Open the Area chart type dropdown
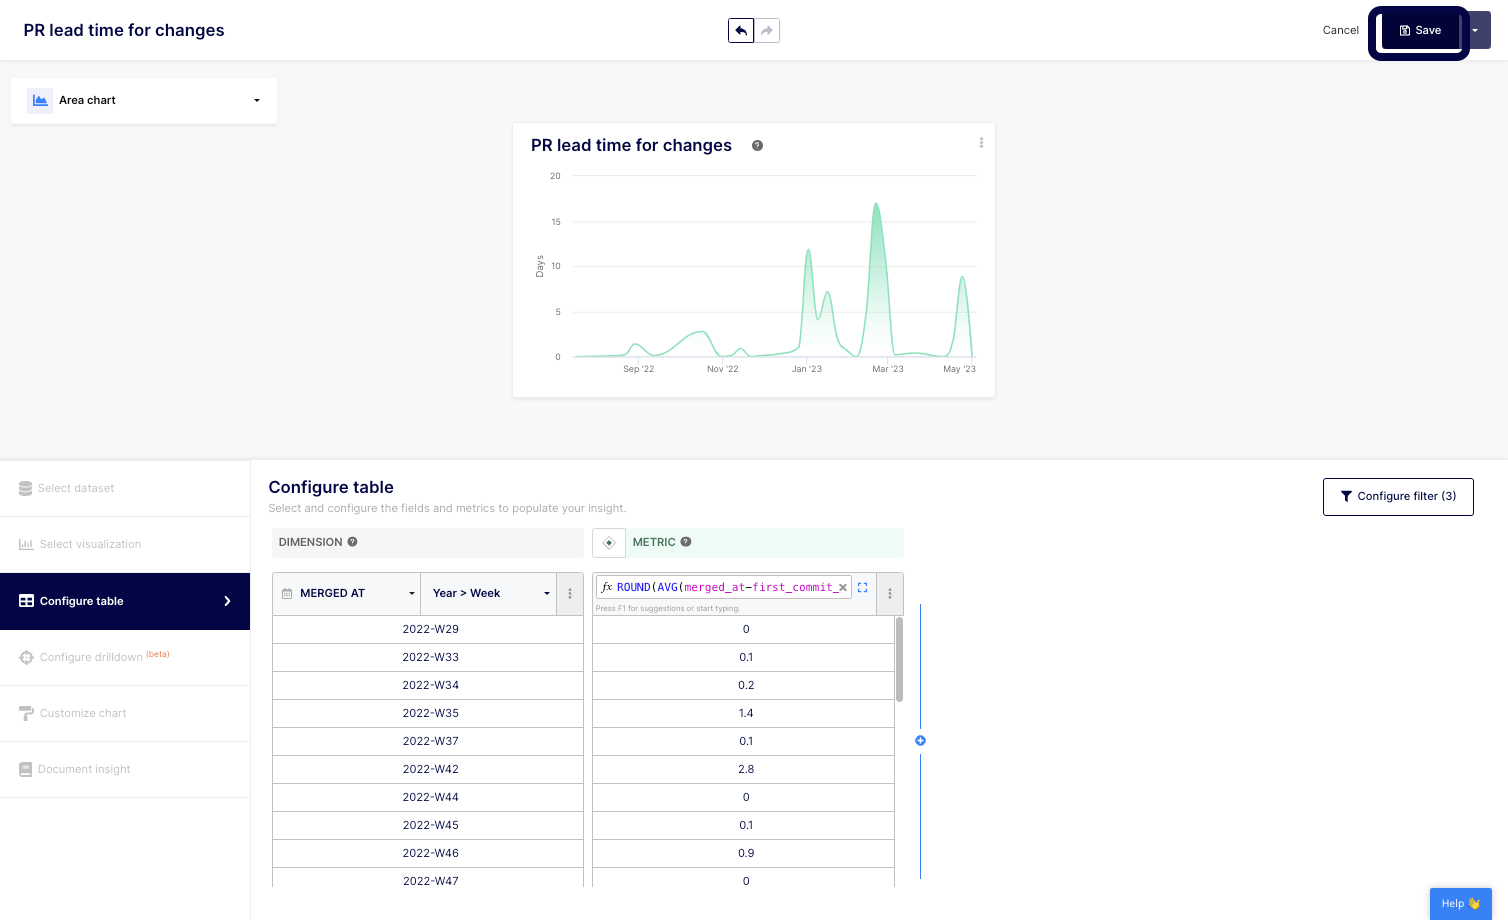This screenshot has width=1508, height=920. [144, 101]
